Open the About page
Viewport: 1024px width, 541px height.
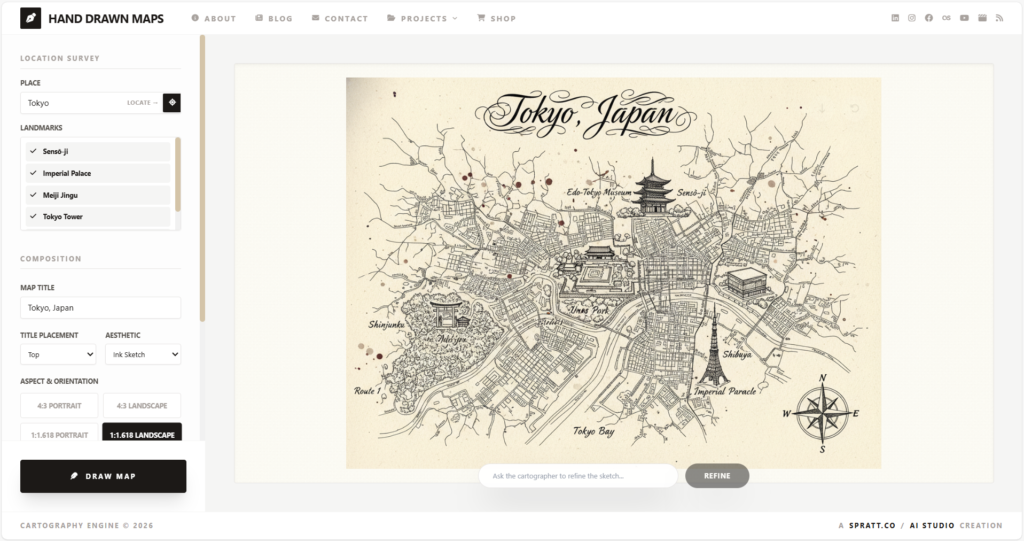point(214,18)
